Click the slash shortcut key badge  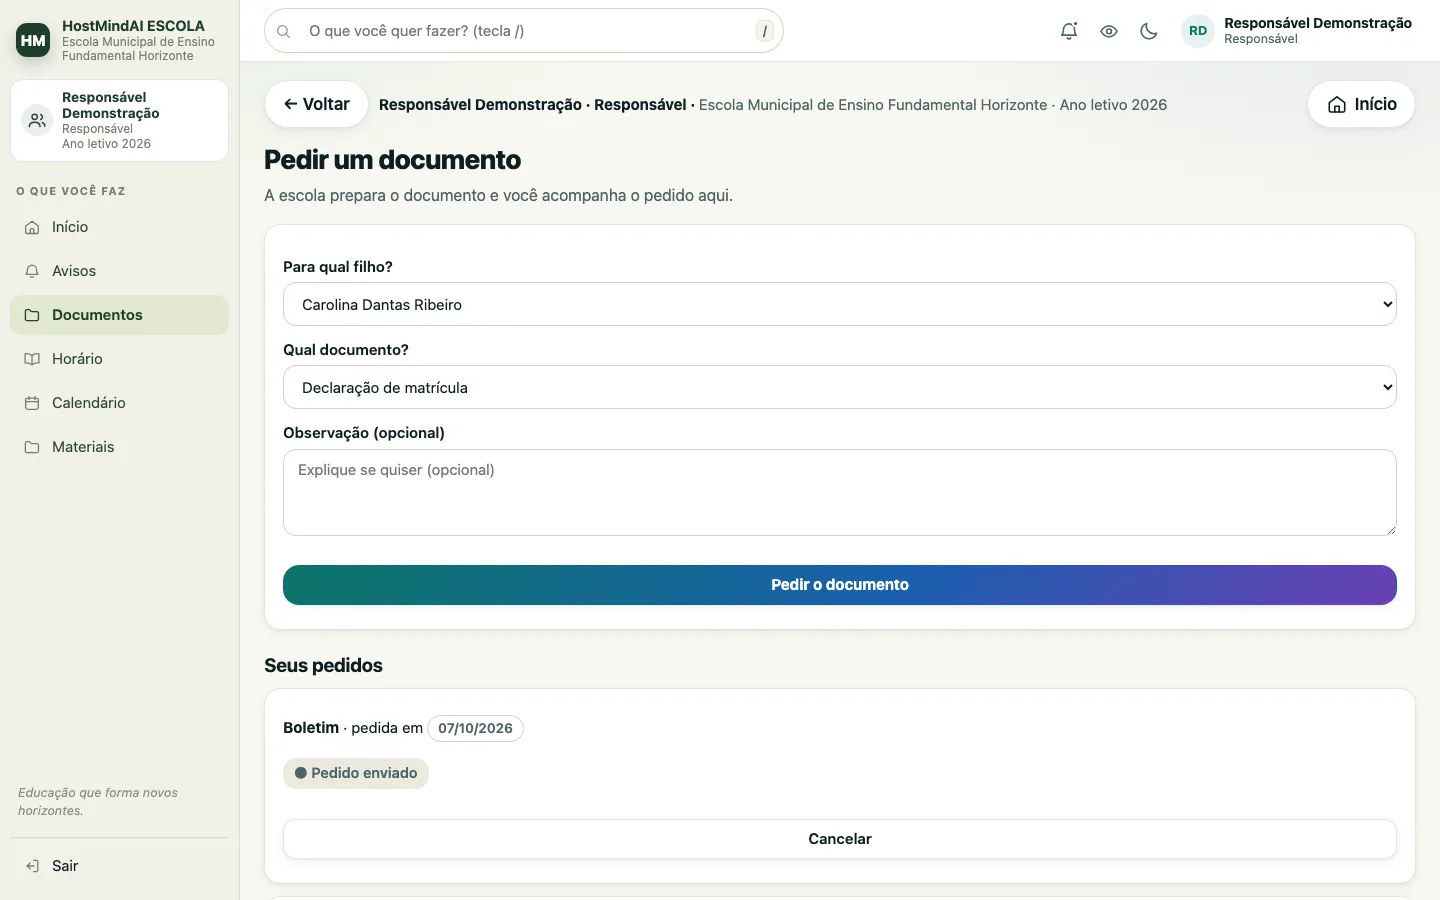pyautogui.click(x=765, y=31)
